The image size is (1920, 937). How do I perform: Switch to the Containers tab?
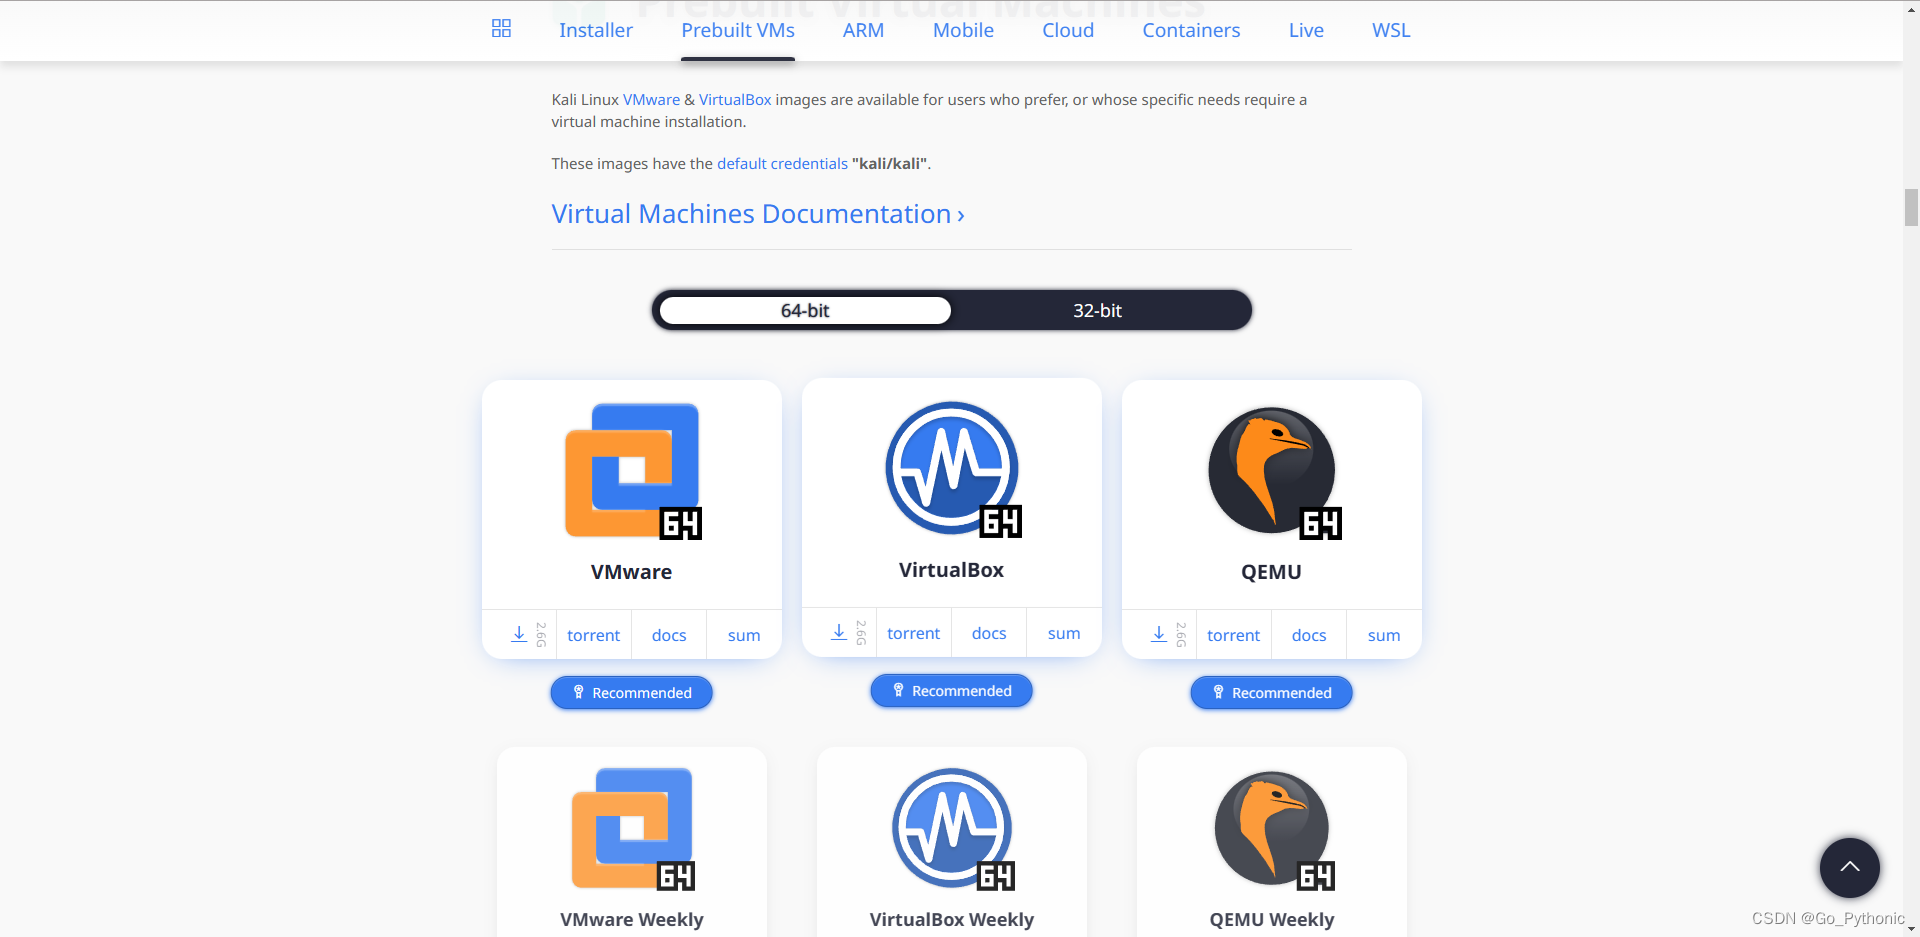tap(1191, 30)
